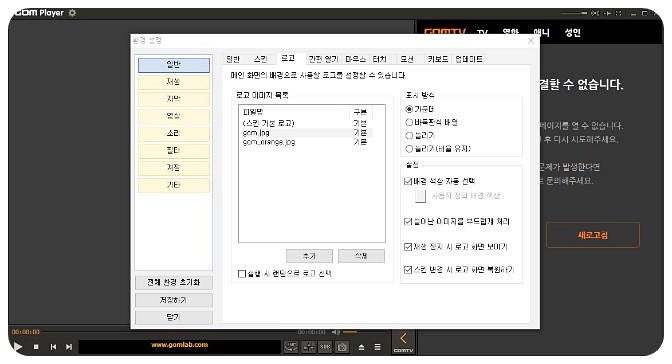The width and height of the screenshot is (672, 364).
Task: Select the 소리 category in settings sidebar
Action: coord(174,133)
